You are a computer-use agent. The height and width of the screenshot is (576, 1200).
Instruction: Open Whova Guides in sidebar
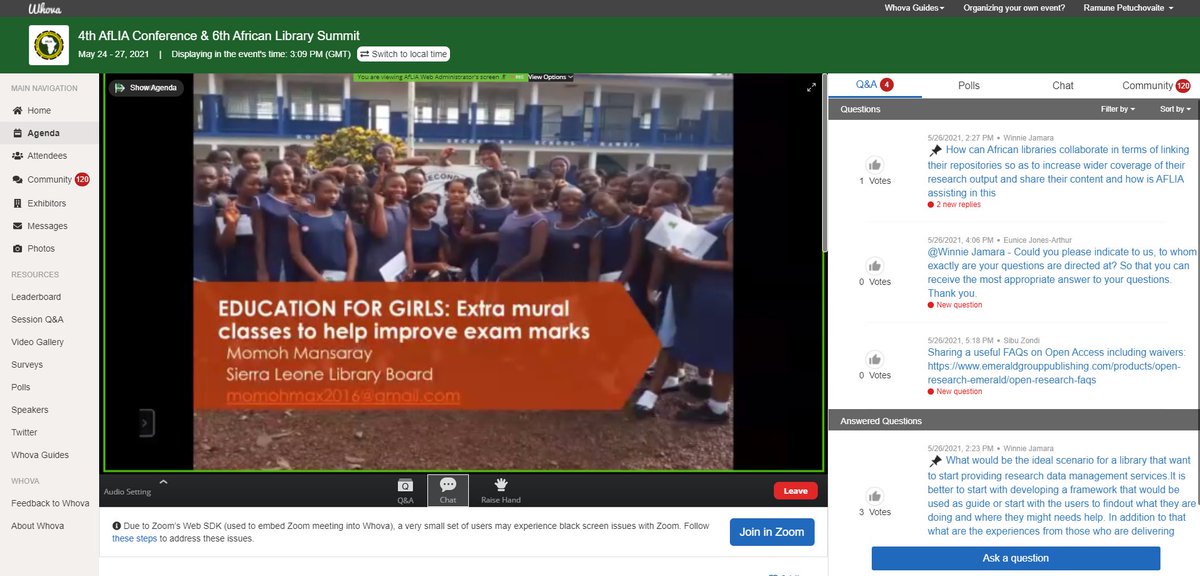point(40,455)
